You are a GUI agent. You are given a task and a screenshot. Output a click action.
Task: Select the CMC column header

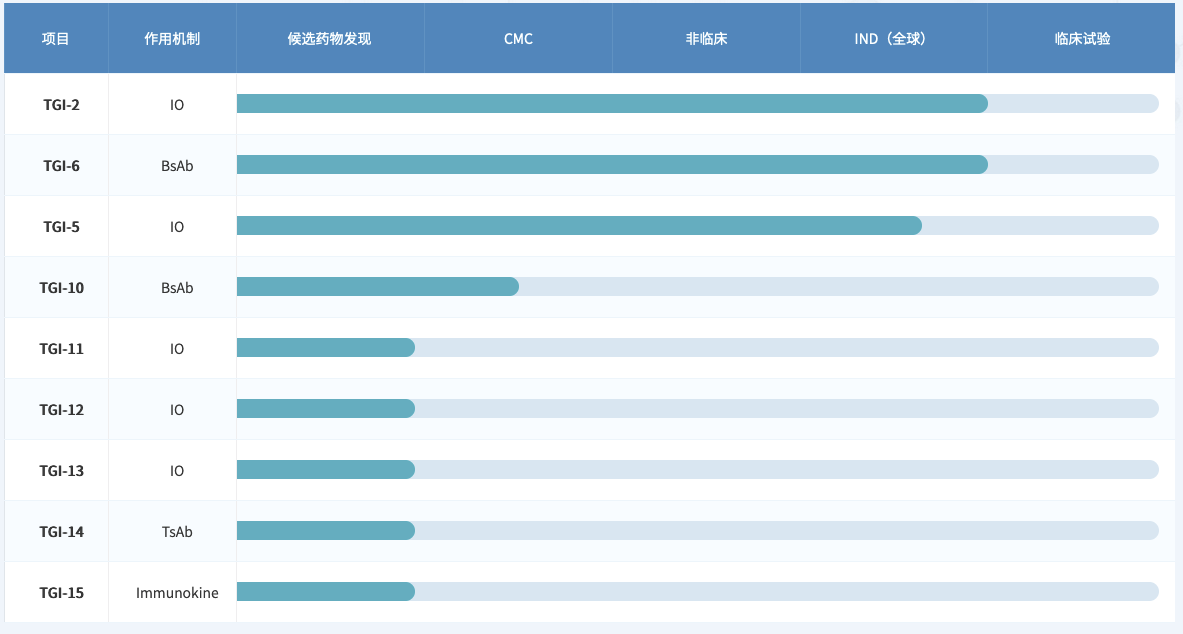518,37
